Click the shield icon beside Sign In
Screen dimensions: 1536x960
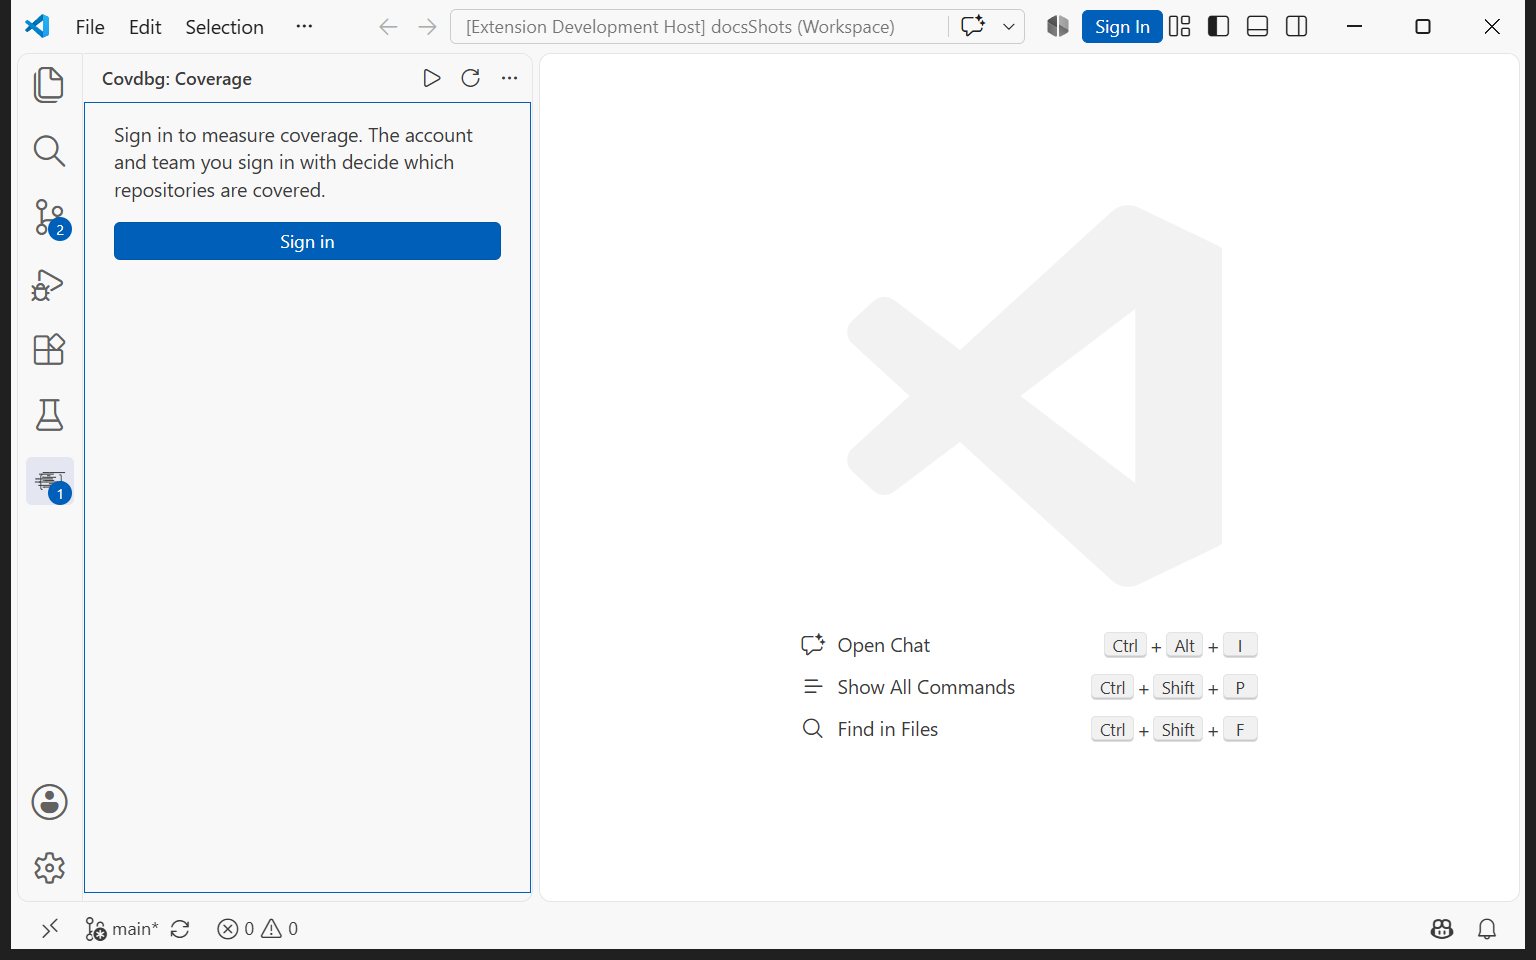pos(1058,27)
